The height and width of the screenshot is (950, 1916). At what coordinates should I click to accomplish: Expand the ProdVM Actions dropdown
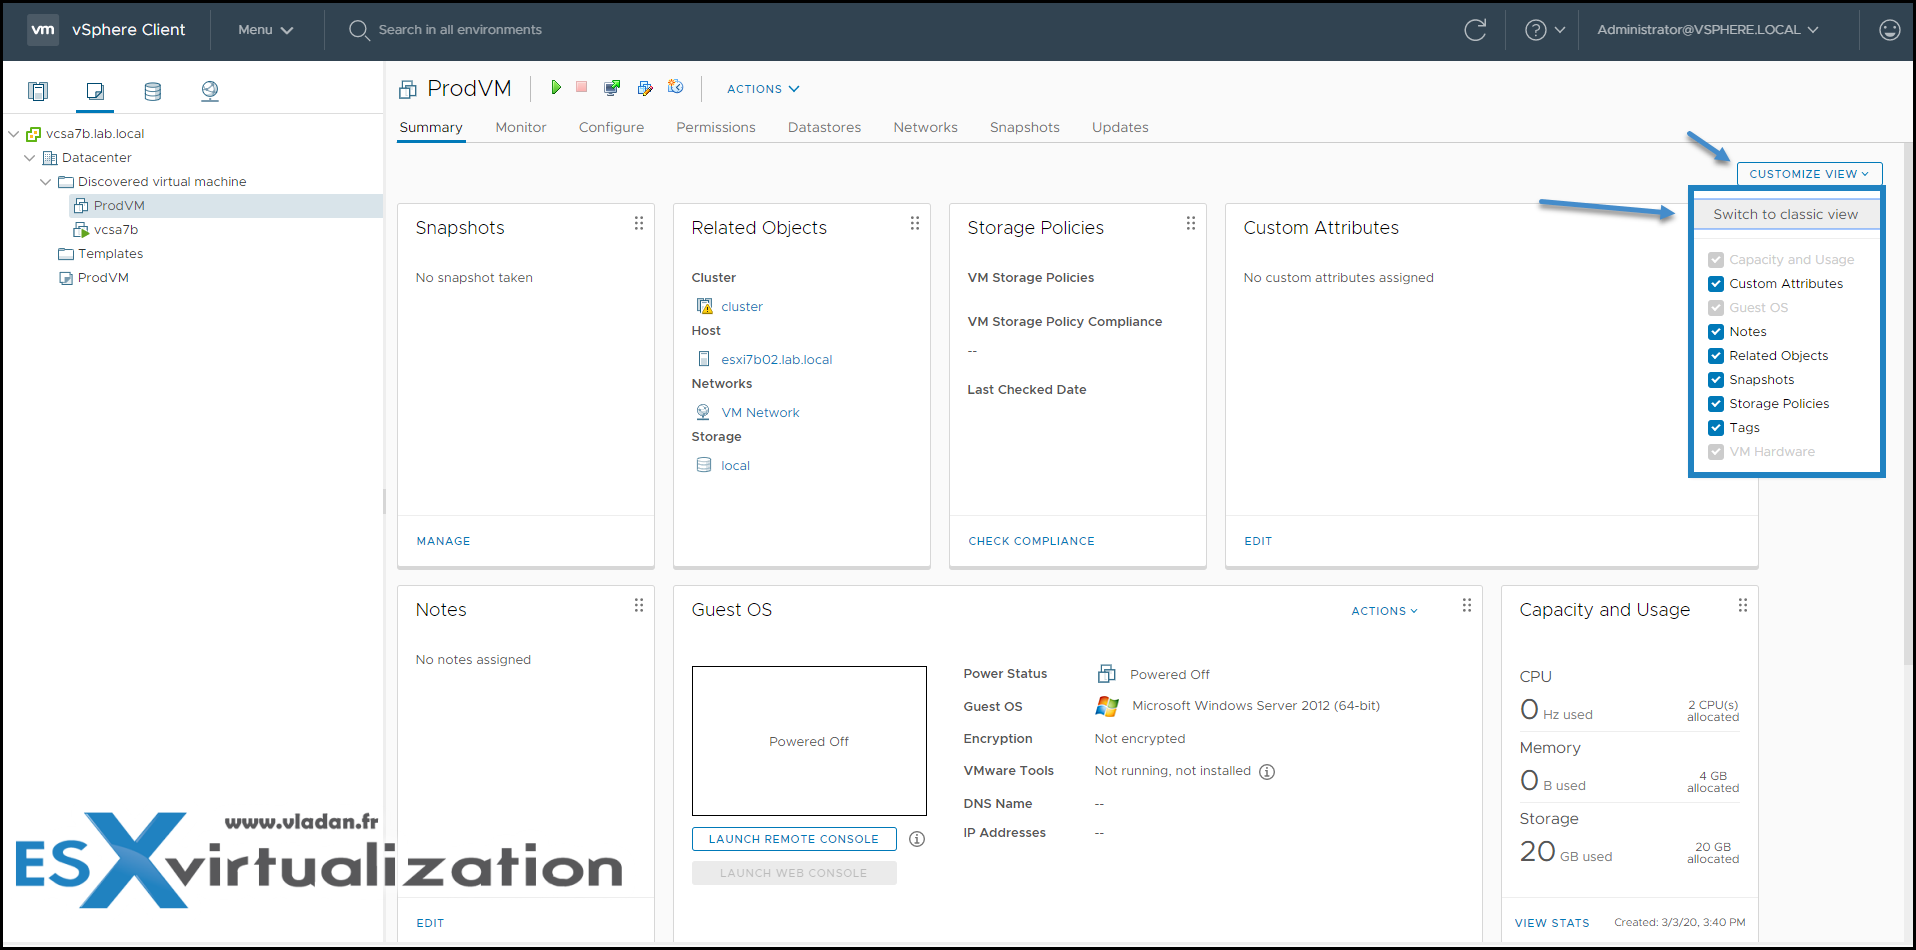tap(763, 89)
